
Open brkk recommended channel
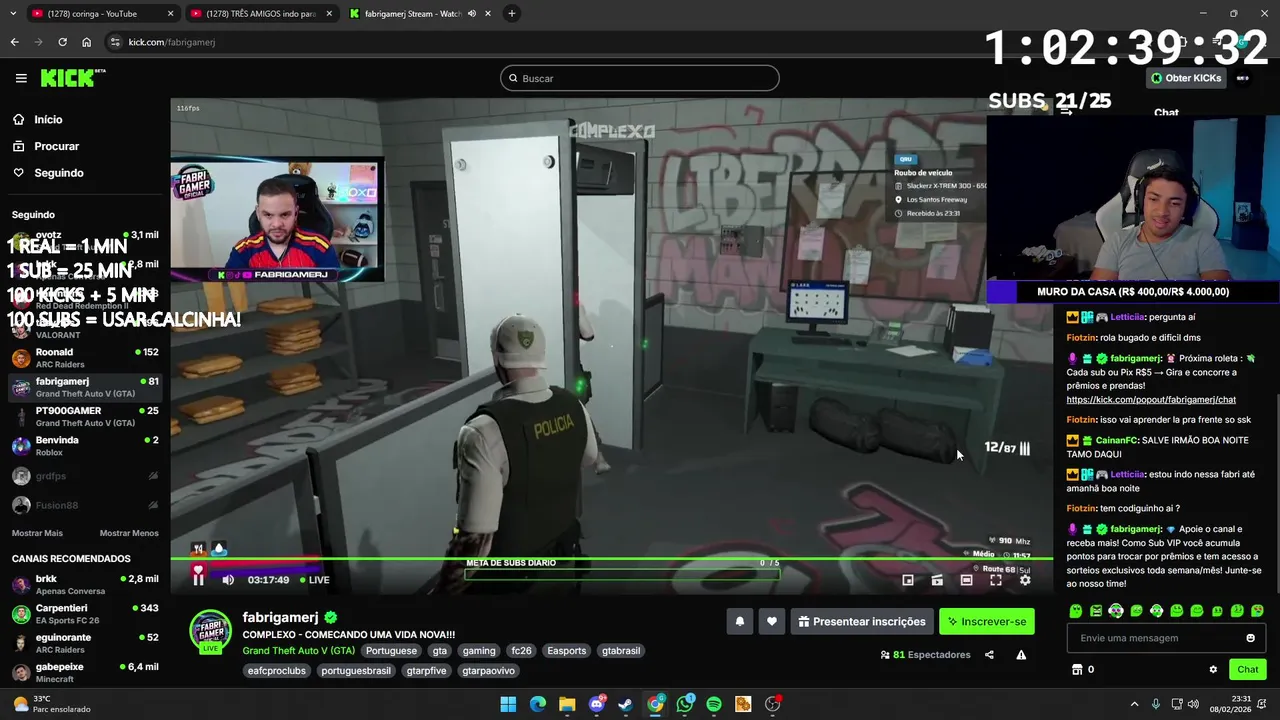85,585
